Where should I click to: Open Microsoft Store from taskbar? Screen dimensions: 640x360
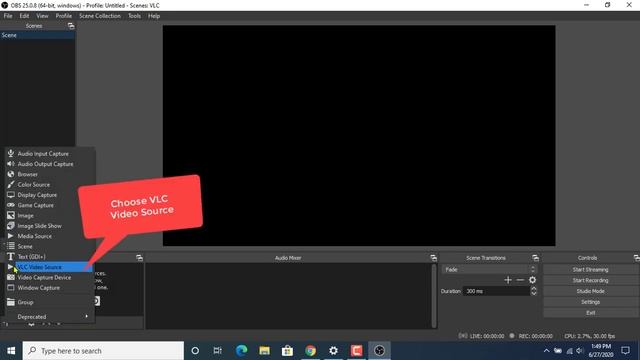point(287,351)
